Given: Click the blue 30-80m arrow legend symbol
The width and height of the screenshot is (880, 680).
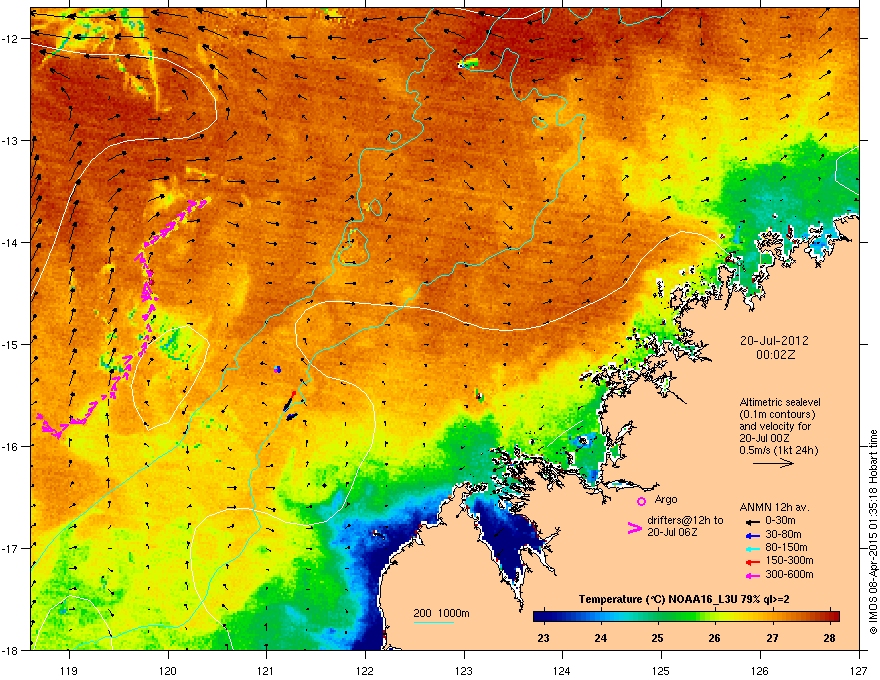Looking at the screenshot, I should (x=752, y=535).
